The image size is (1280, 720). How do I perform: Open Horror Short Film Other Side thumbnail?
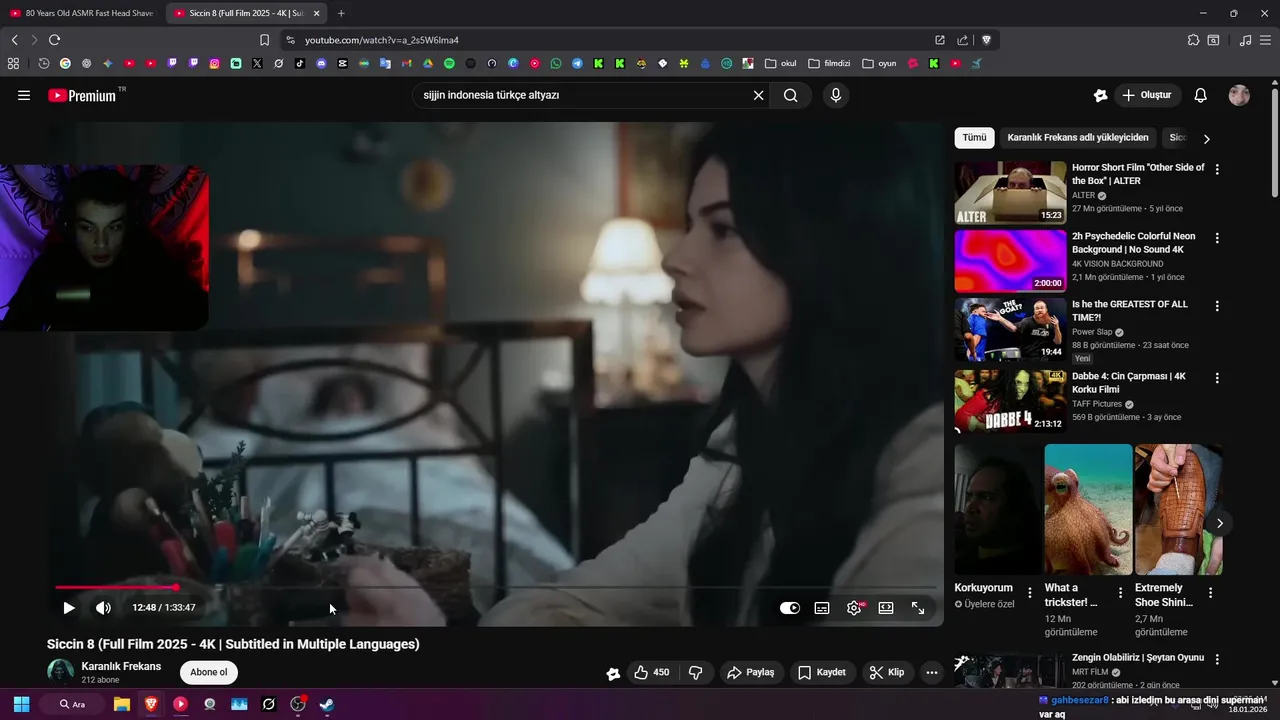[x=1010, y=192]
